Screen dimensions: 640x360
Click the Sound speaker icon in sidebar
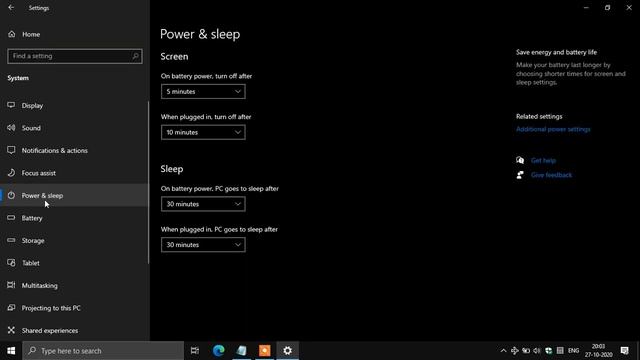[11, 128]
